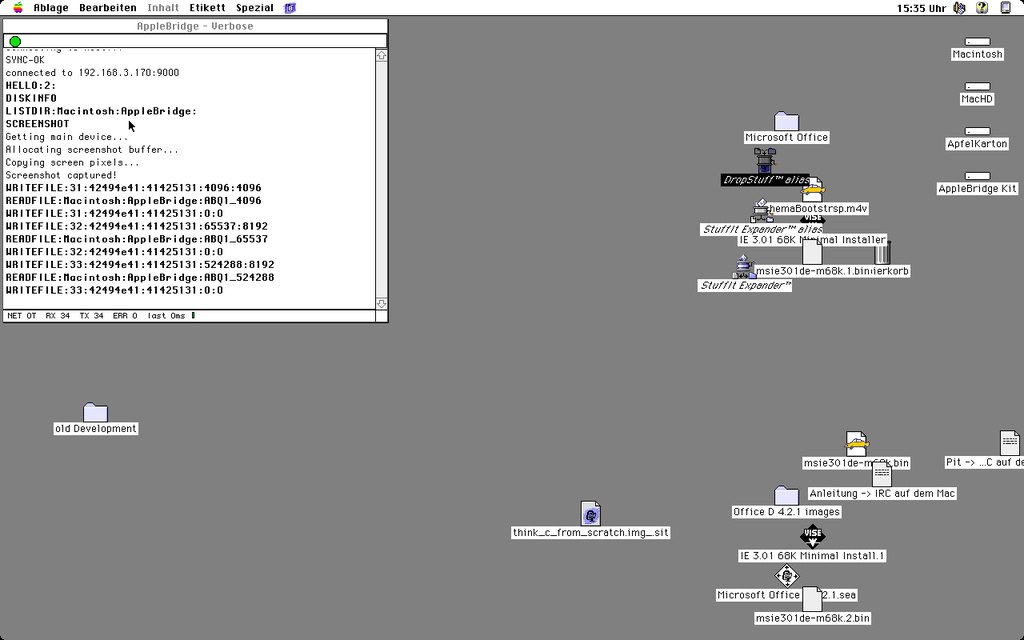Select Anleitung -> IRC auf dem Mac document
The height and width of the screenshot is (640, 1024).
882,475
